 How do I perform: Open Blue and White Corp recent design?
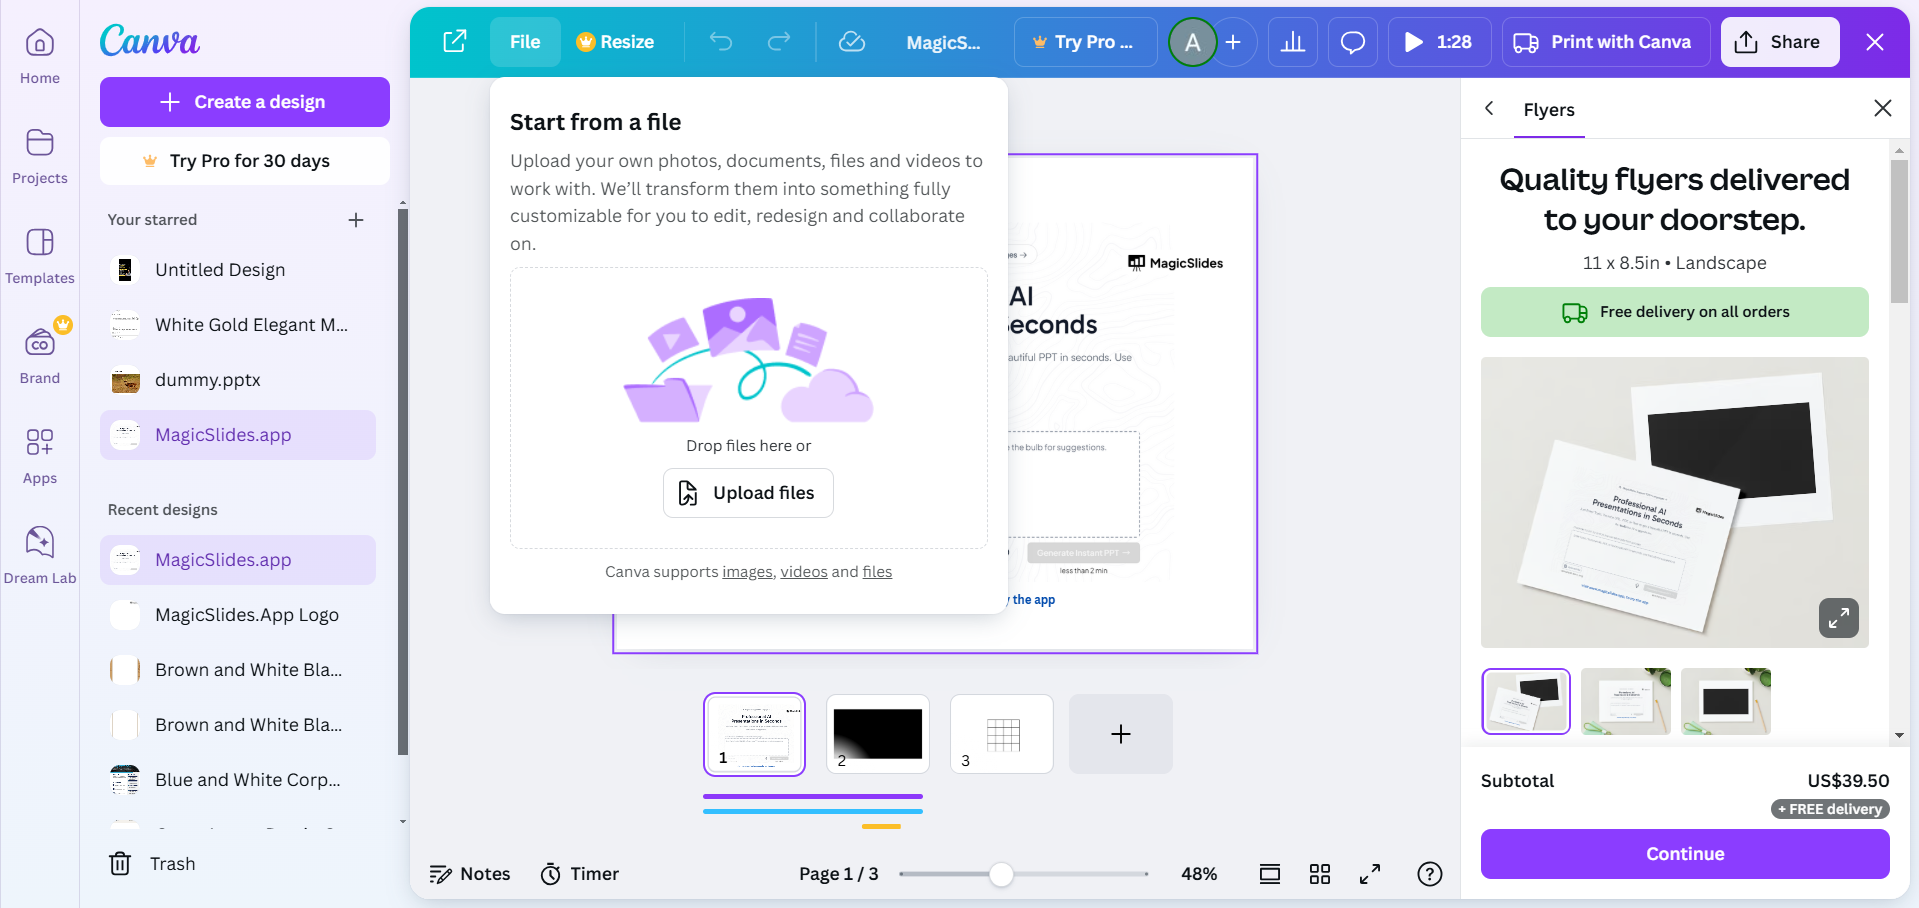[238, 780]
